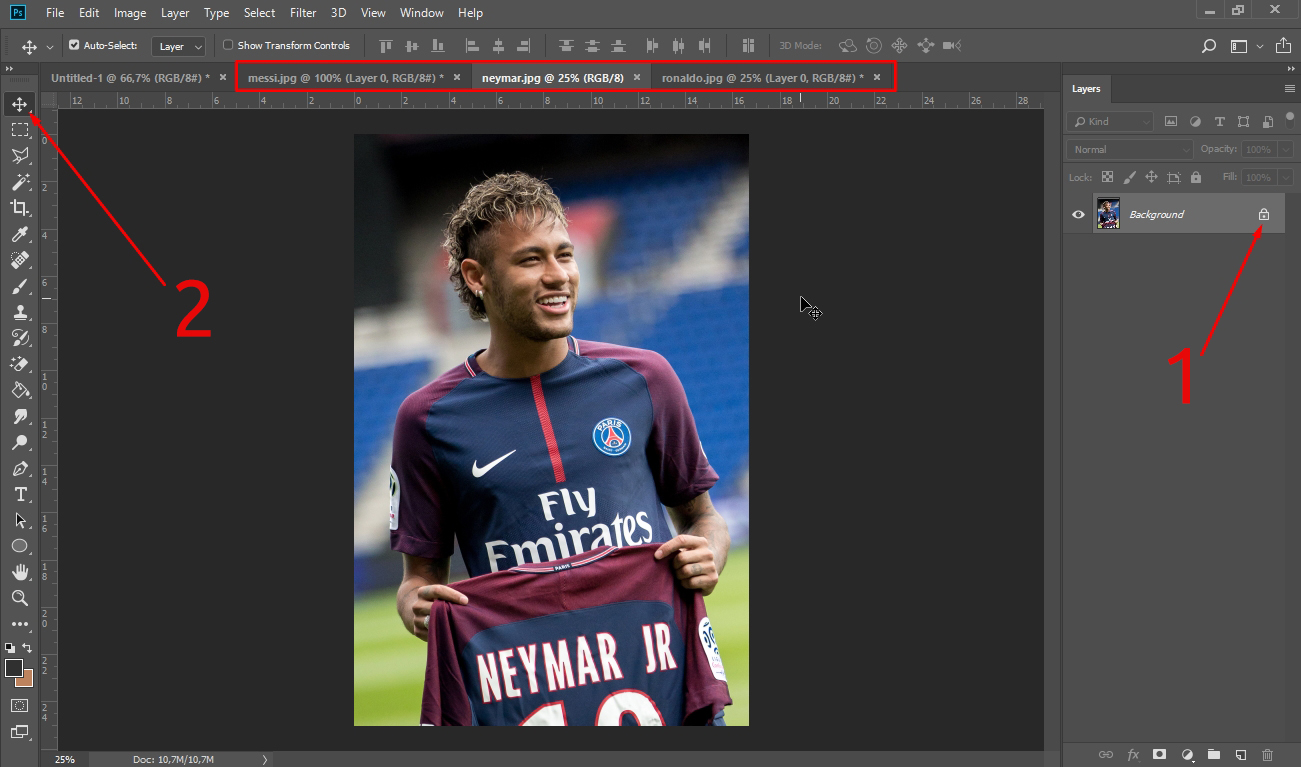Select the Brush tool
This screenshot has width=1301, height=767.
(19, 286)
